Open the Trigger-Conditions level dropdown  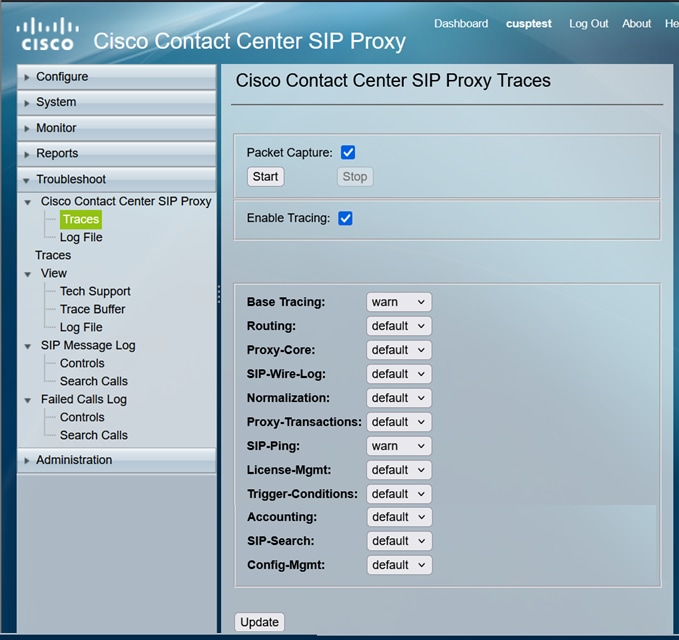tap(399, 494)
